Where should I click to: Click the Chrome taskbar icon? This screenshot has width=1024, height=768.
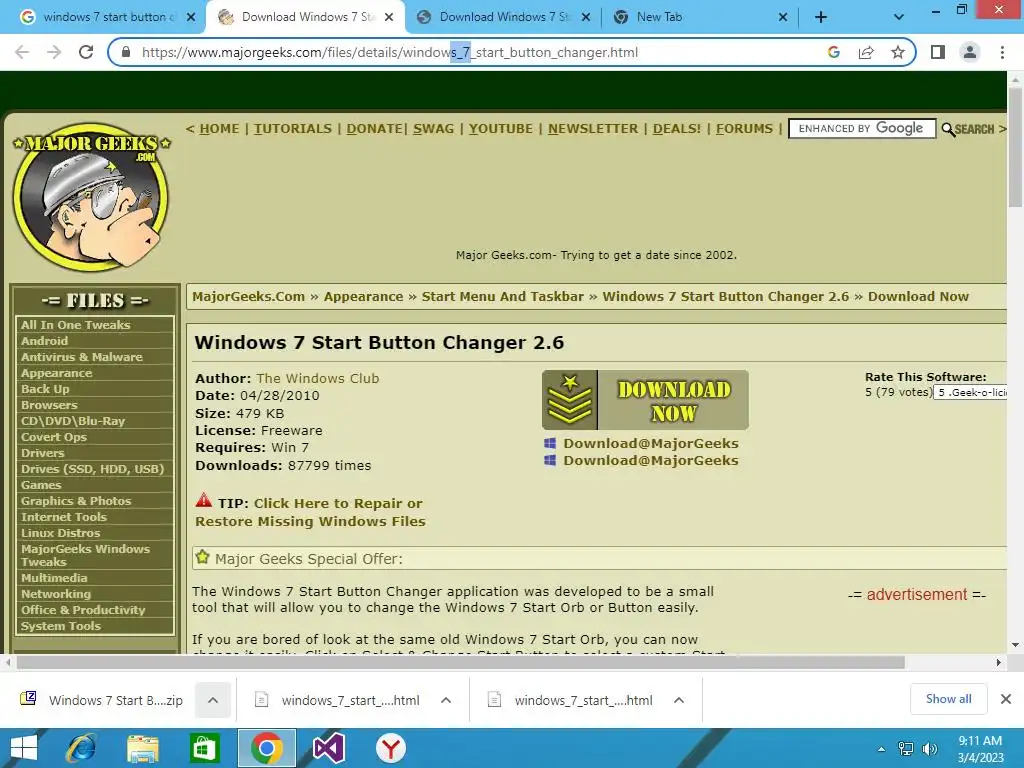[x=266, y=748]
